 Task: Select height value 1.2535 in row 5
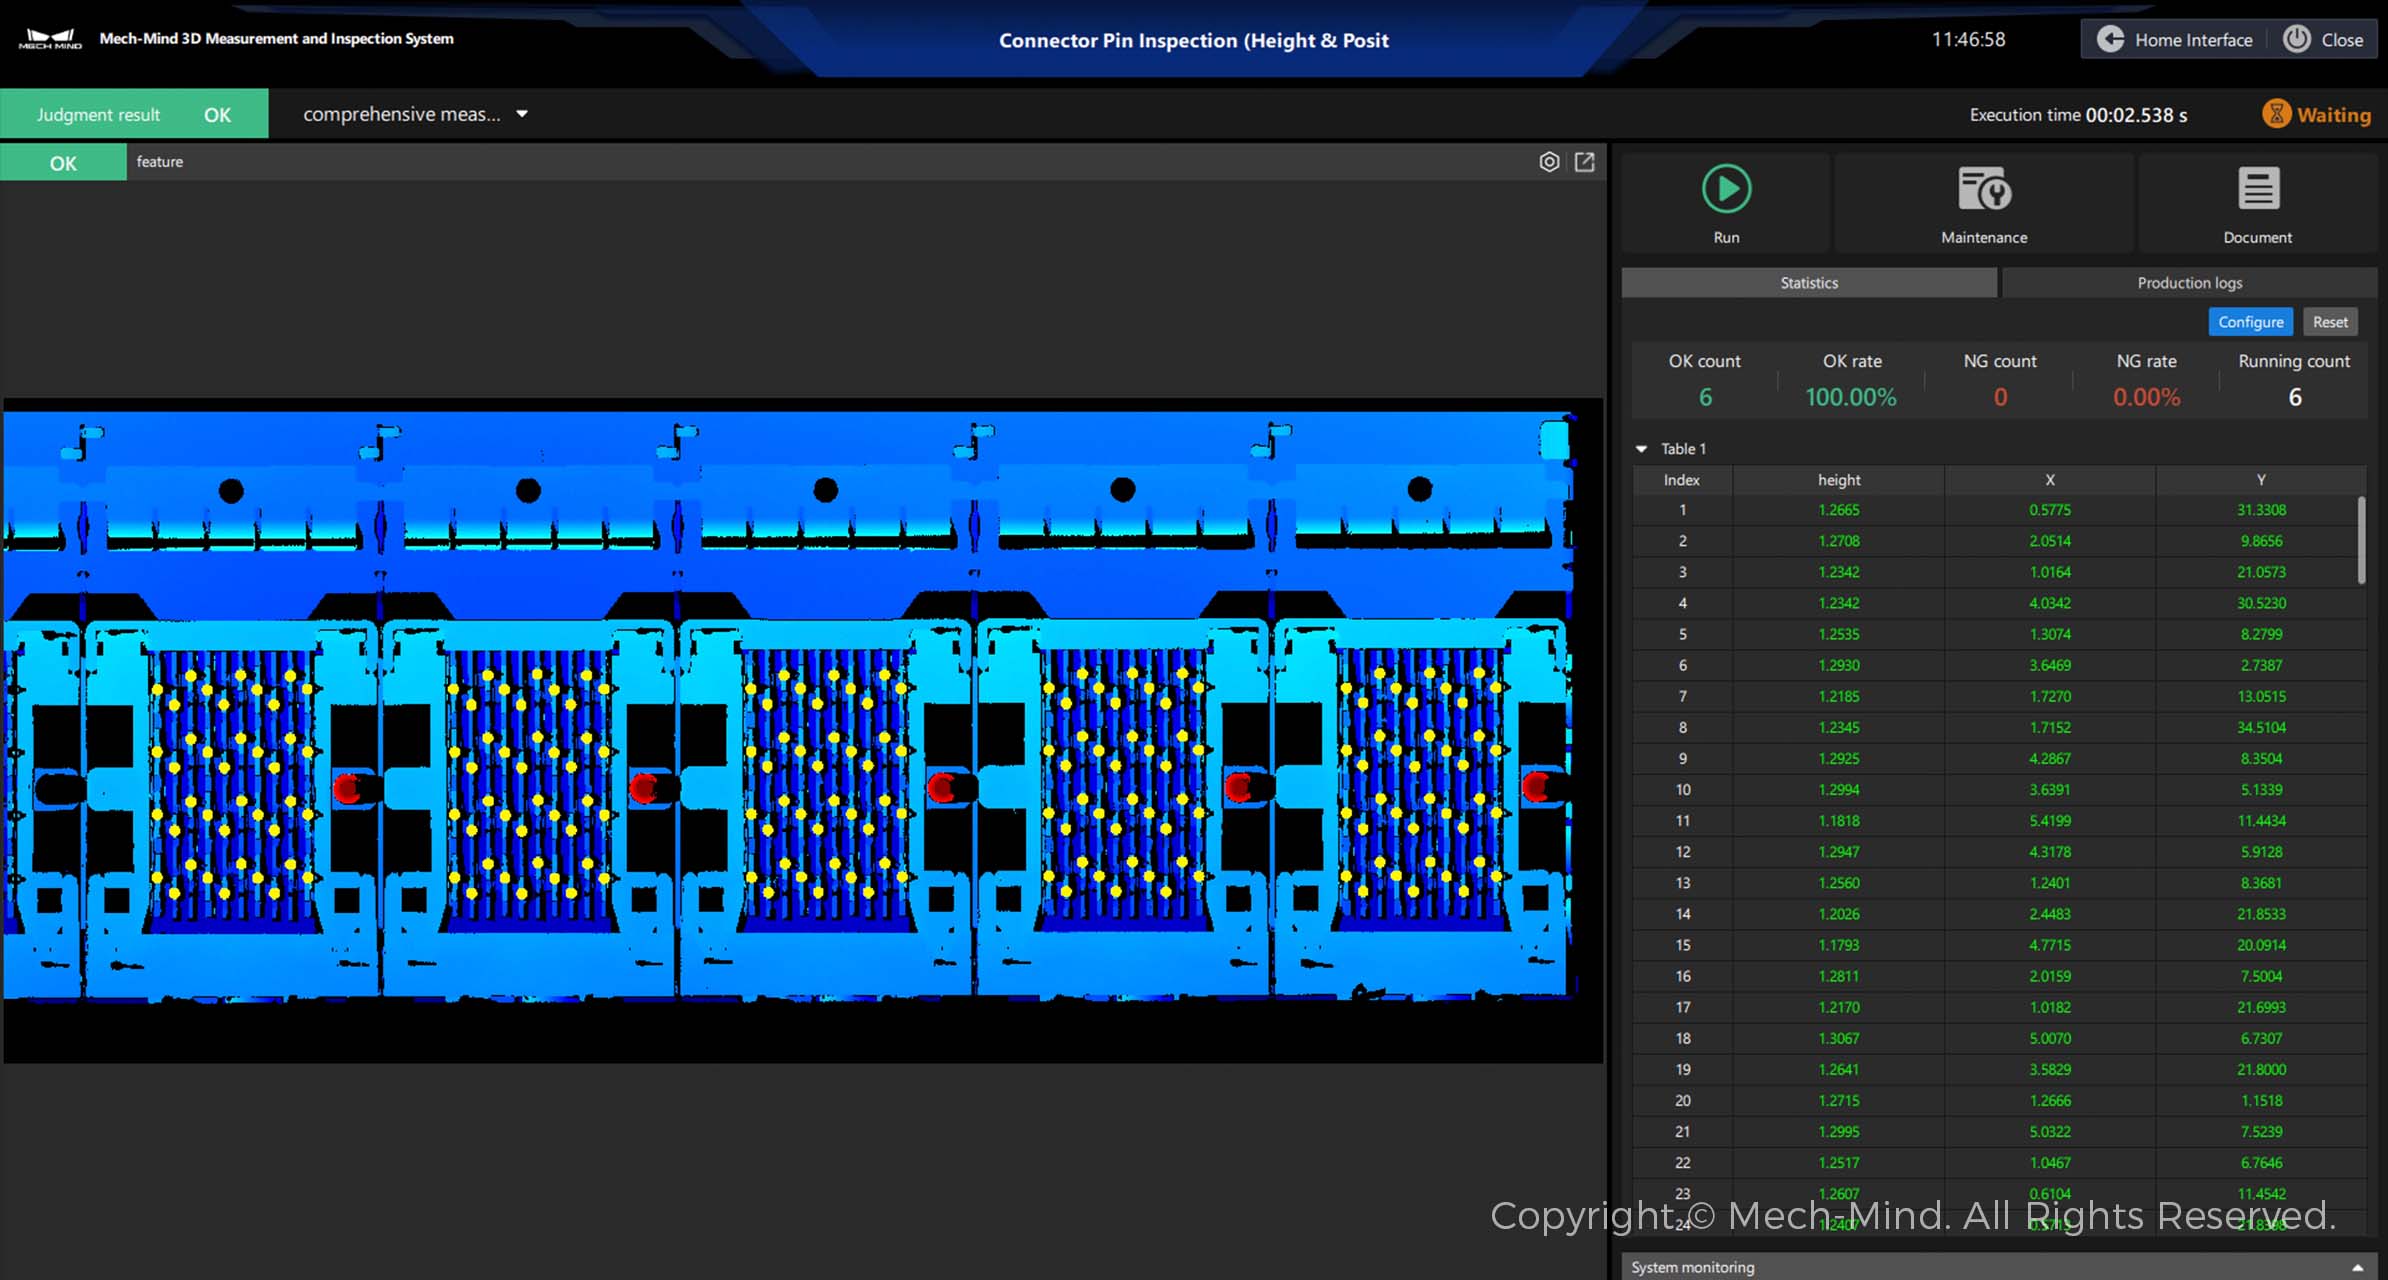pyautogui.click(x=1839, y=634)
